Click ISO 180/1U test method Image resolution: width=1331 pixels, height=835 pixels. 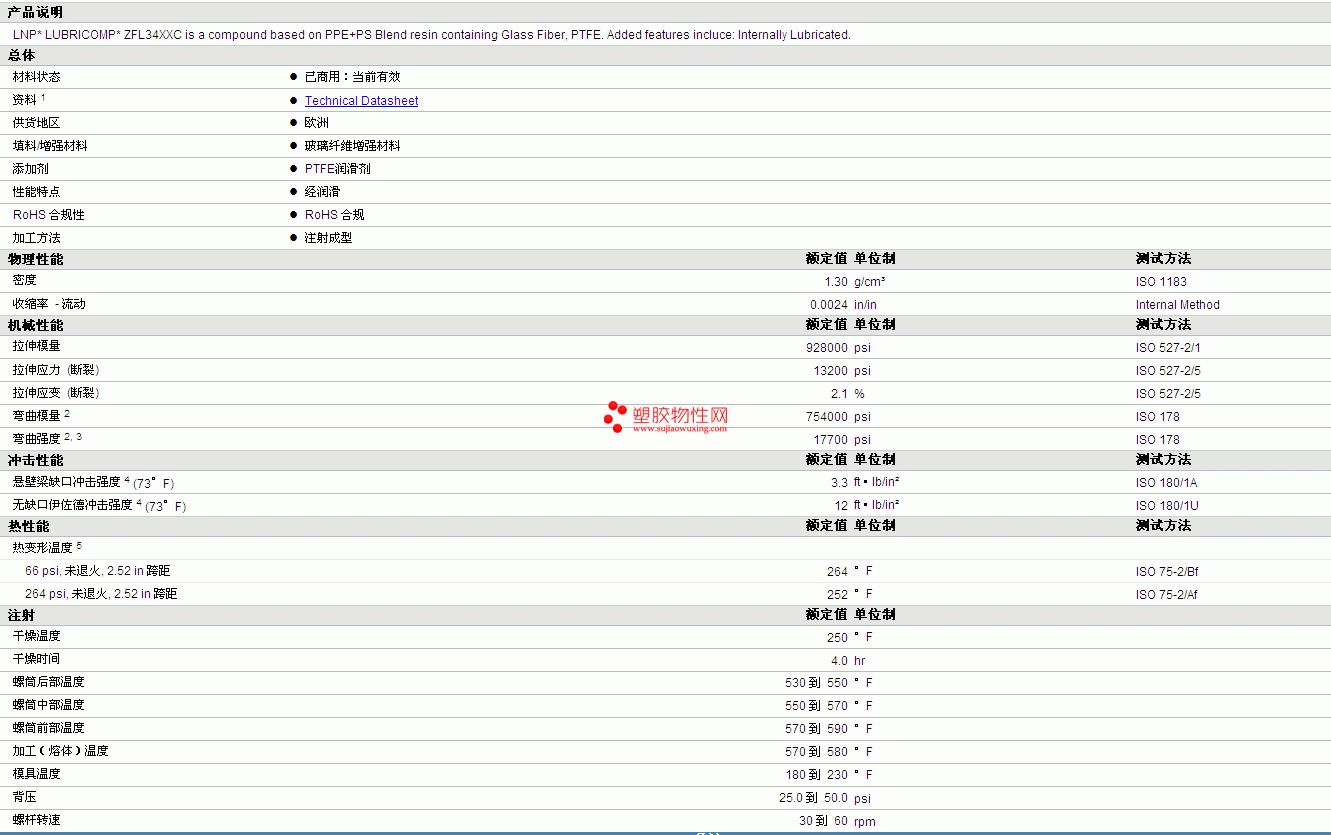click(1167, 506)
